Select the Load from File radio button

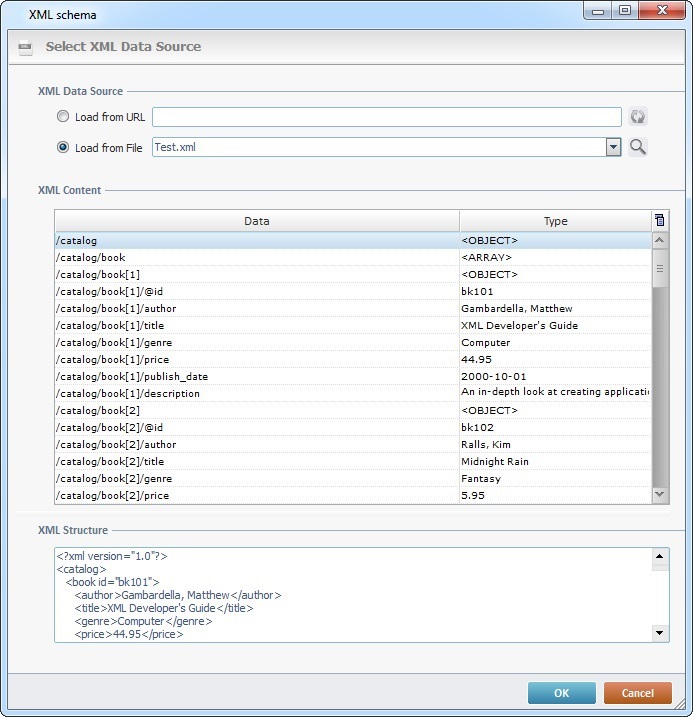point(63,148)
